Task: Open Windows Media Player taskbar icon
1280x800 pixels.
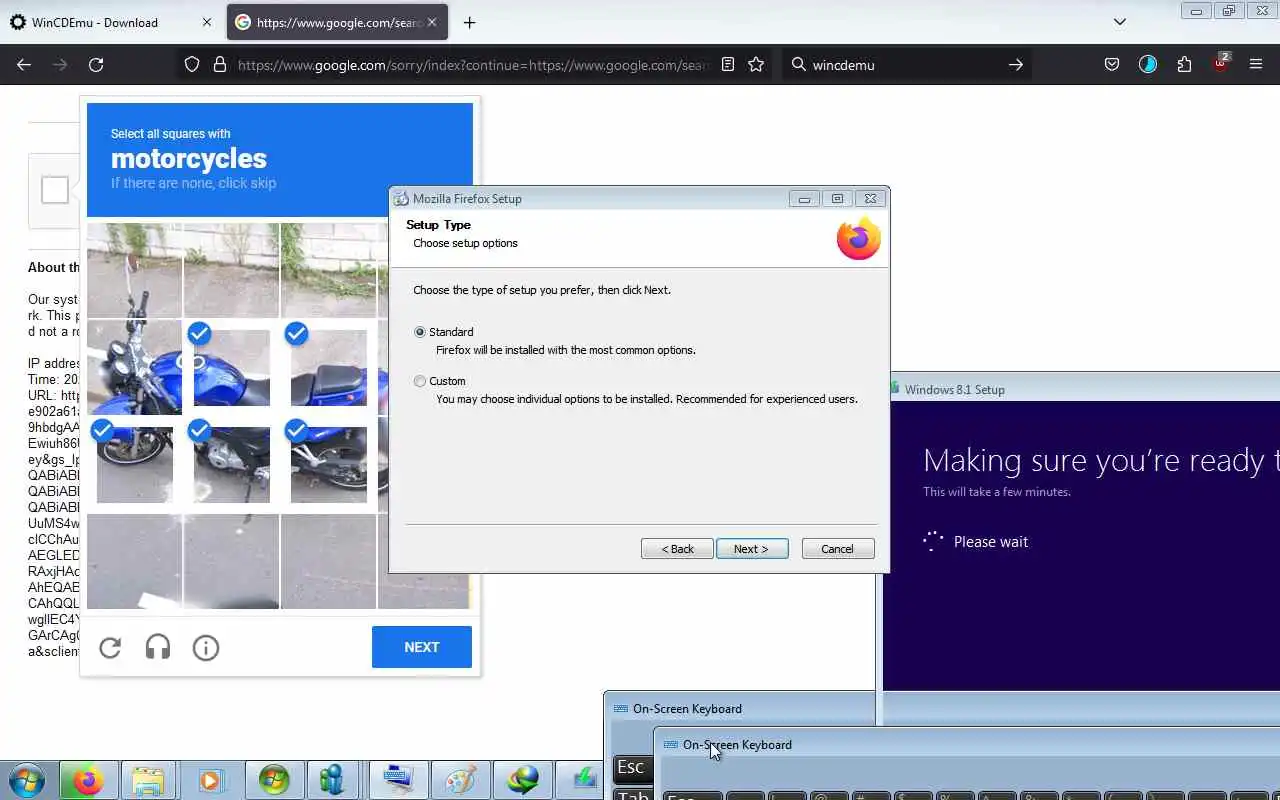Action: pos(210,780)
